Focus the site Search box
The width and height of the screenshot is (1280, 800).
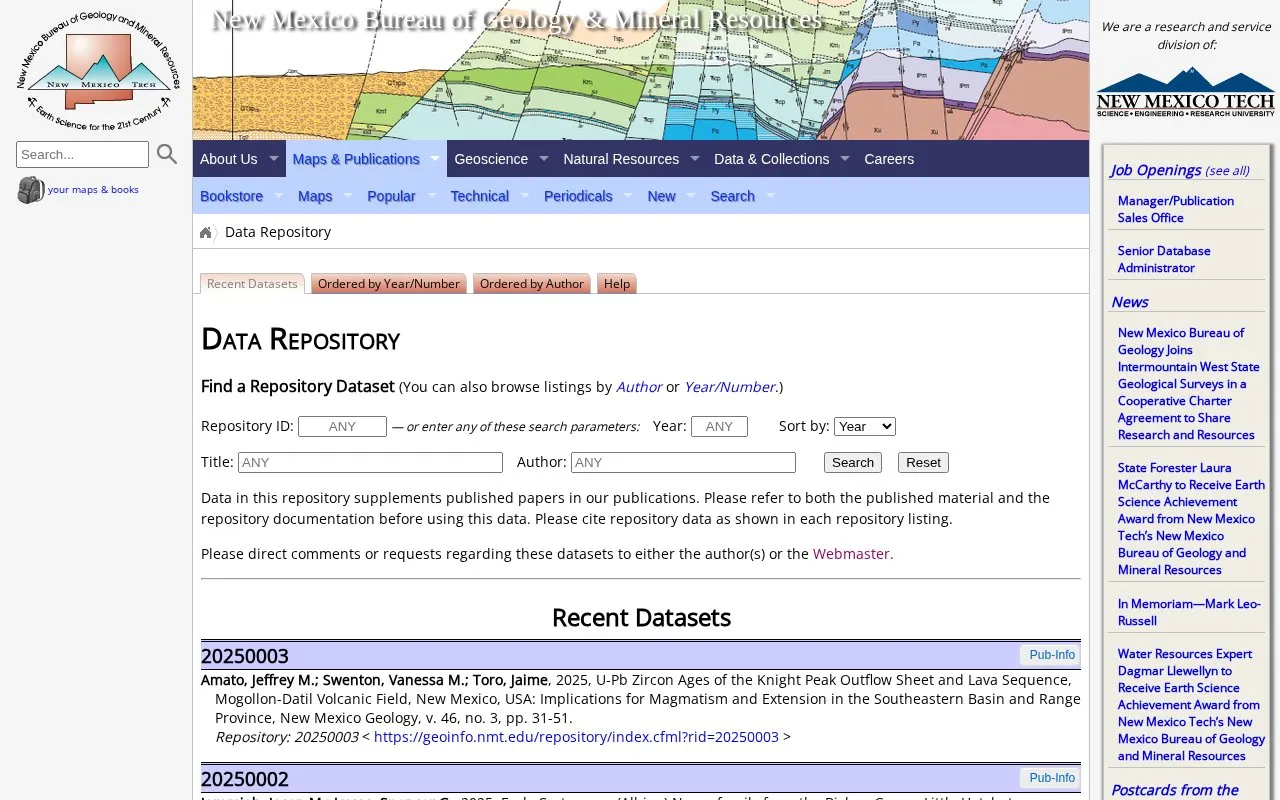coord(82,154)
